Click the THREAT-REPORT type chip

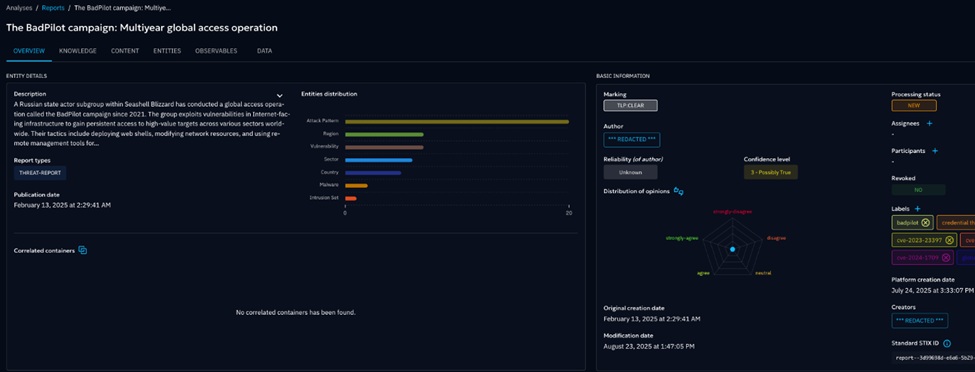[40, 173]
